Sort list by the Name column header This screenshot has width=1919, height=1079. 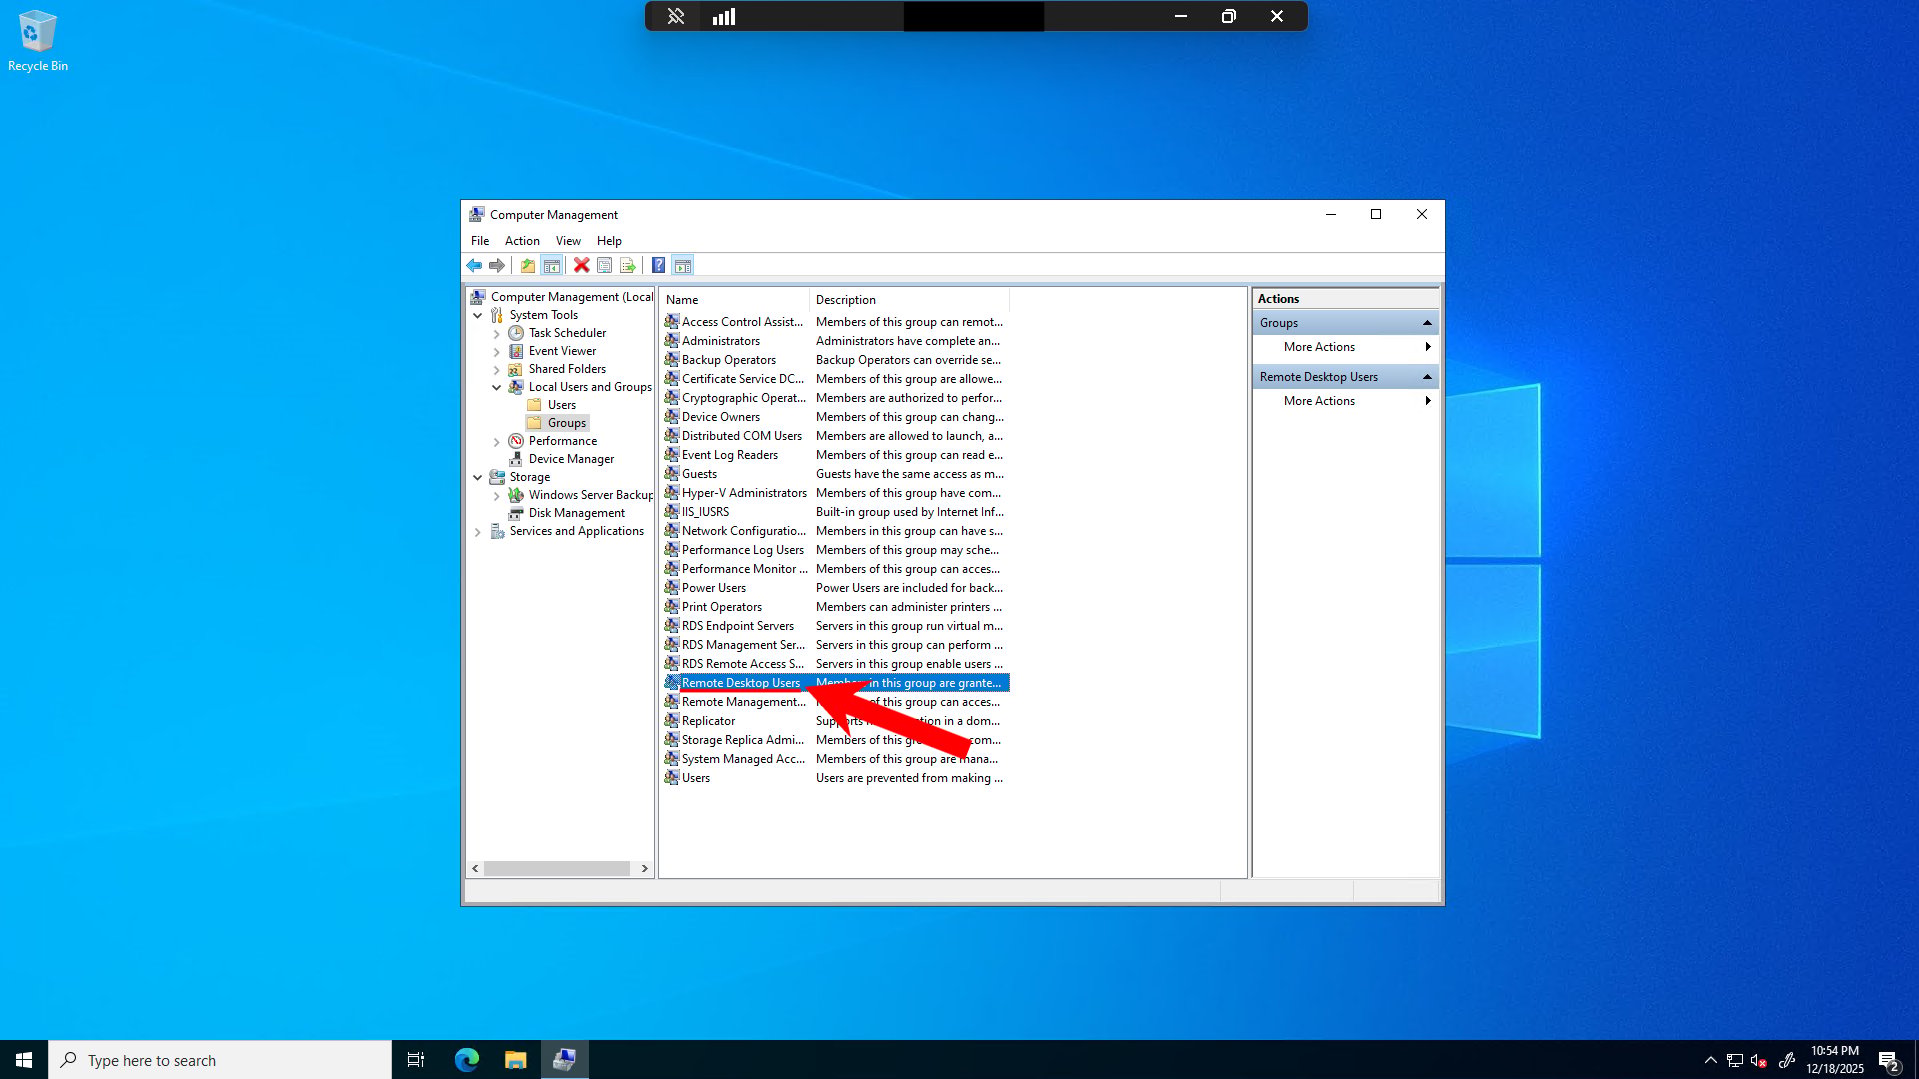coord(734,300)
